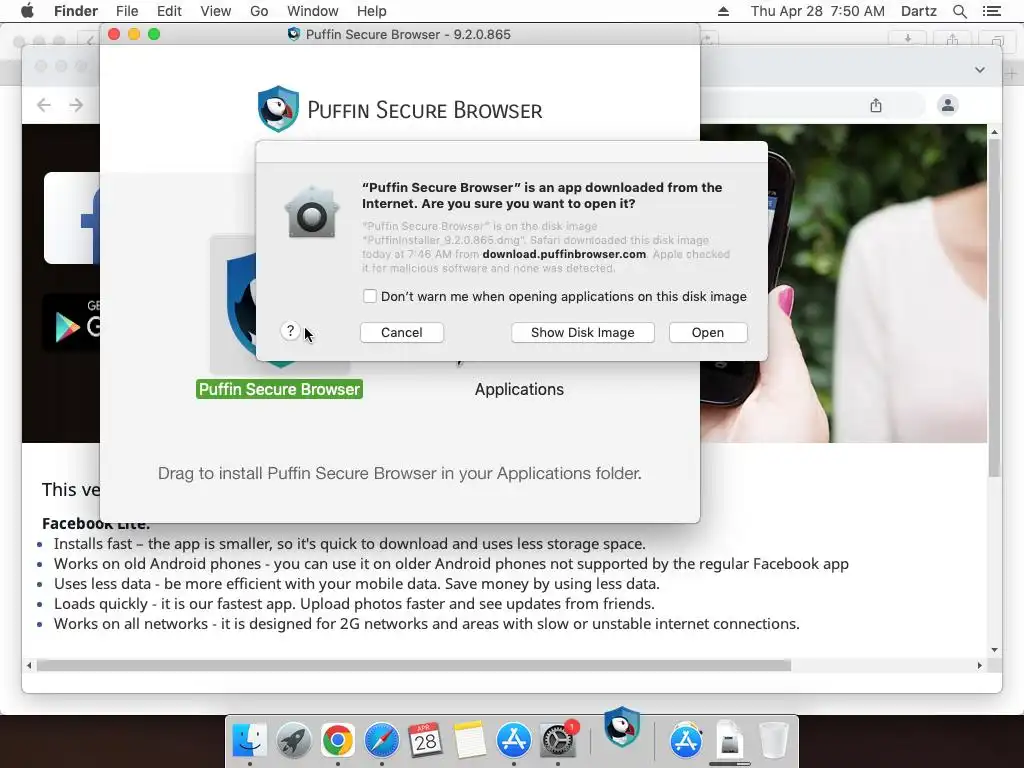Screen dimensions: 1024x768
Task: Click the Gatekeeper security icon in dialog
Action: coord(312,212)
